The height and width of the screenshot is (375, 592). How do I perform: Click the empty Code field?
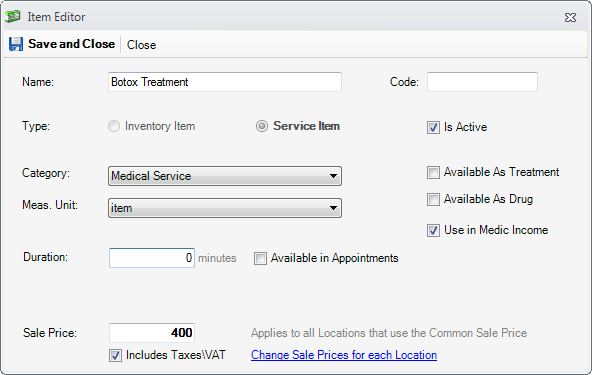coord(482,82)
